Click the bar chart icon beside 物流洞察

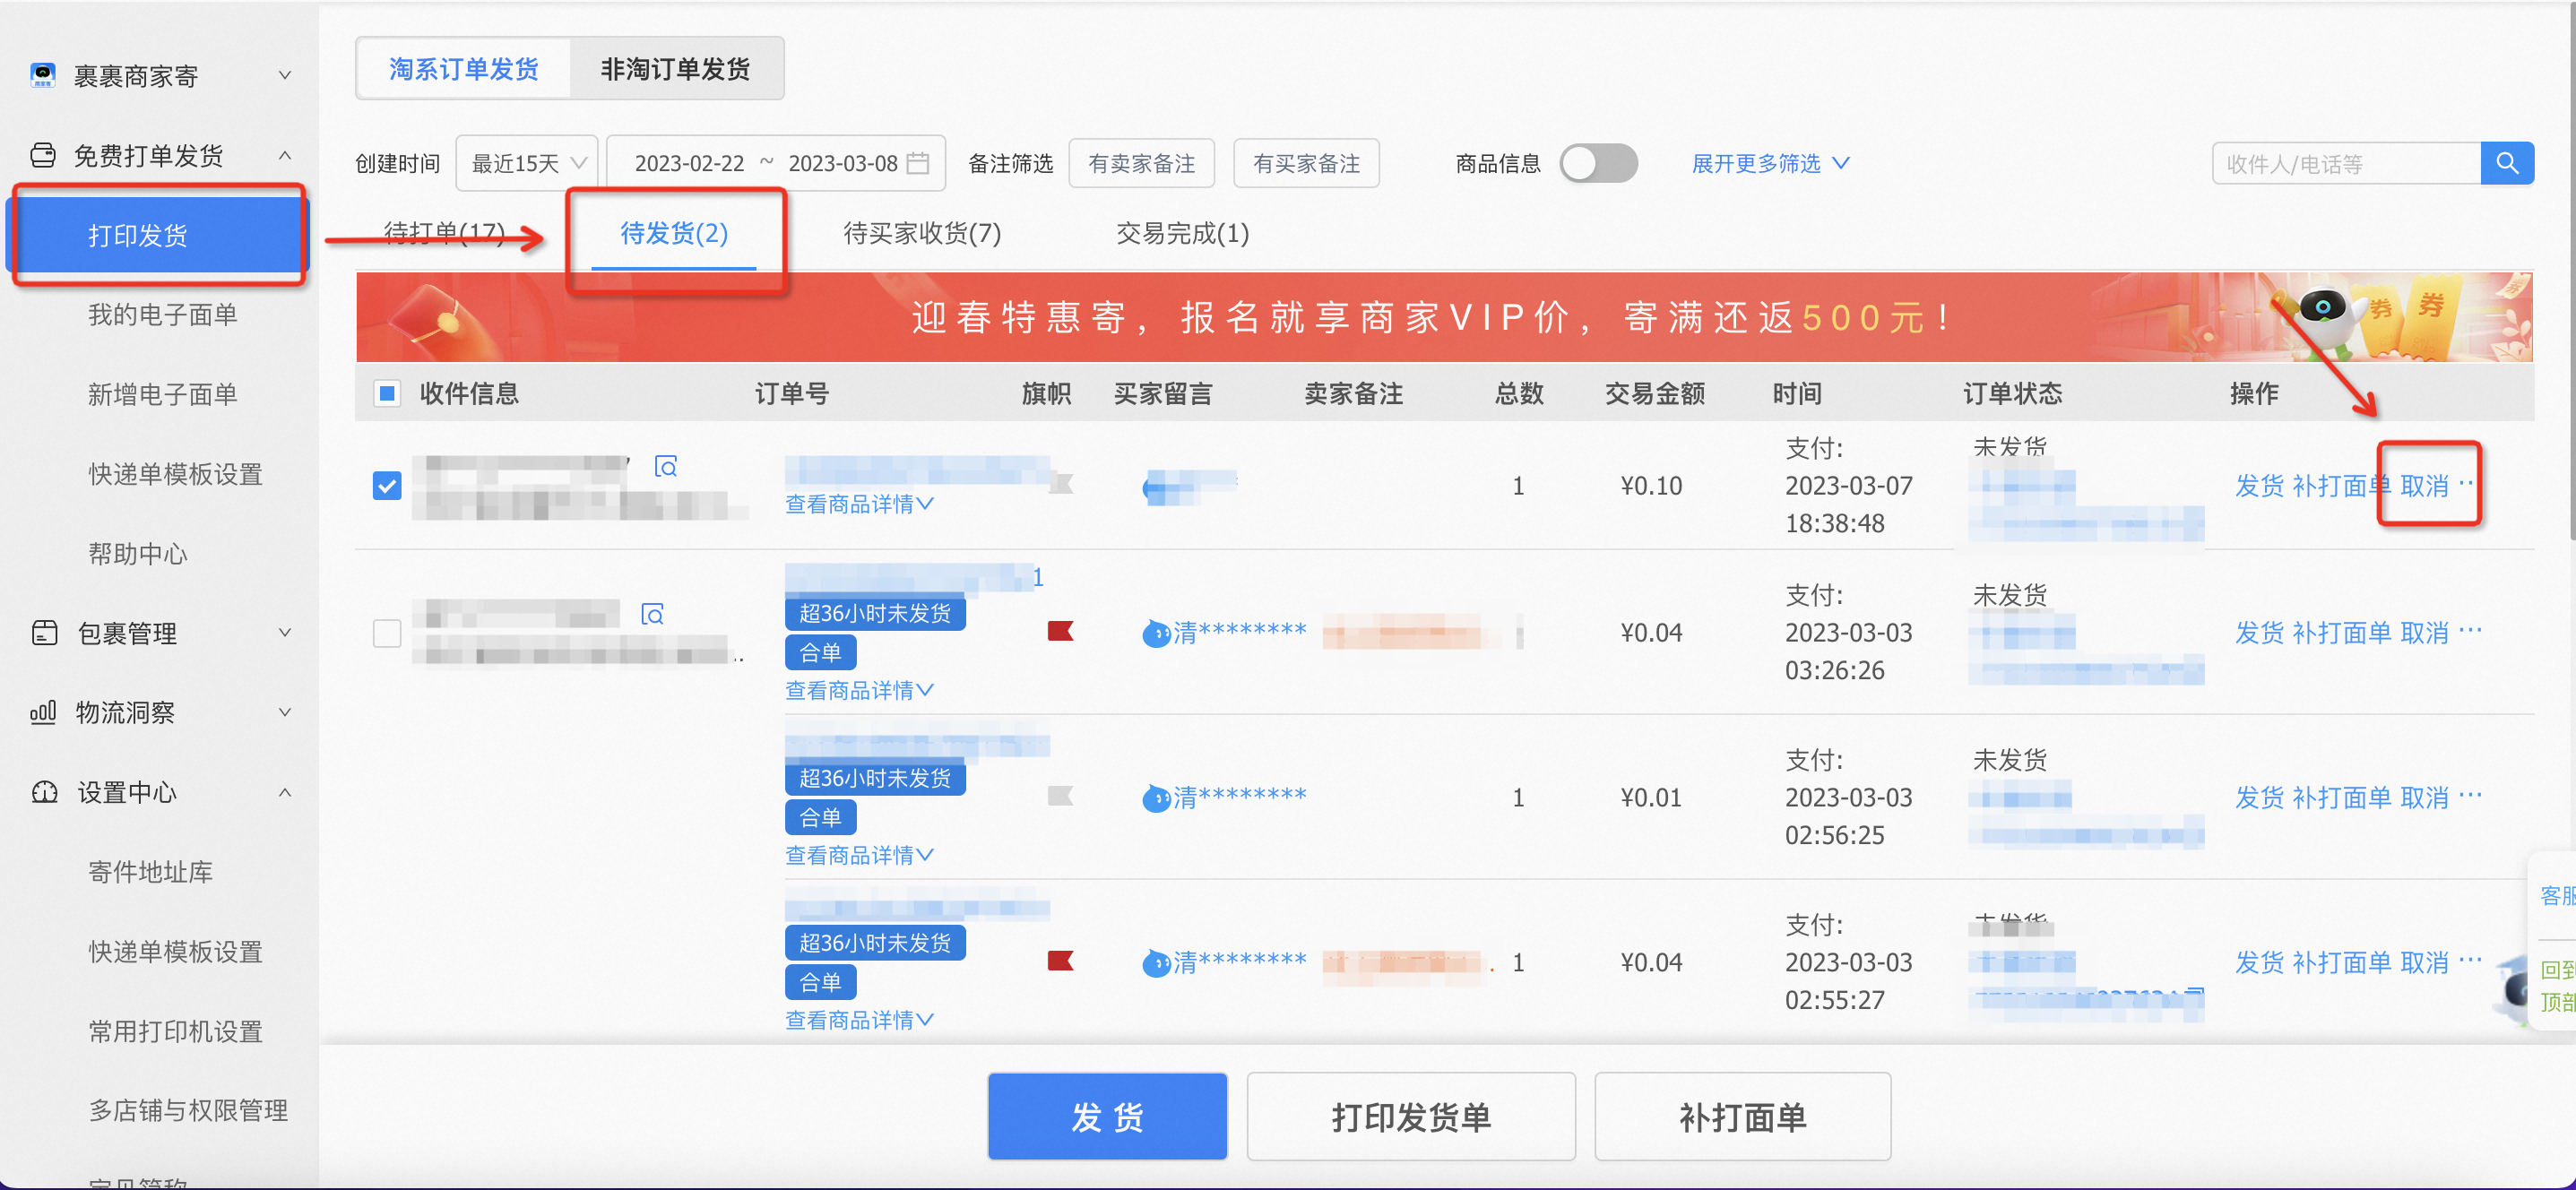(x=43, y=712)
